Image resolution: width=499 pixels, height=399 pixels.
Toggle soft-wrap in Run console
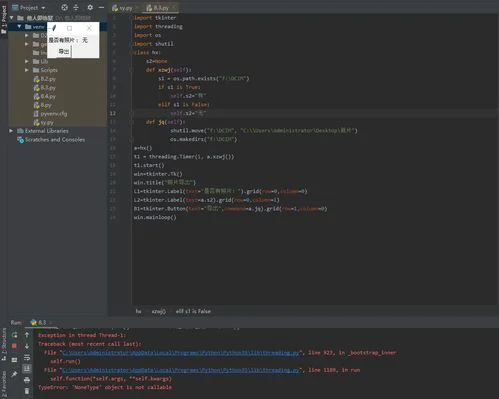point(27,358)
